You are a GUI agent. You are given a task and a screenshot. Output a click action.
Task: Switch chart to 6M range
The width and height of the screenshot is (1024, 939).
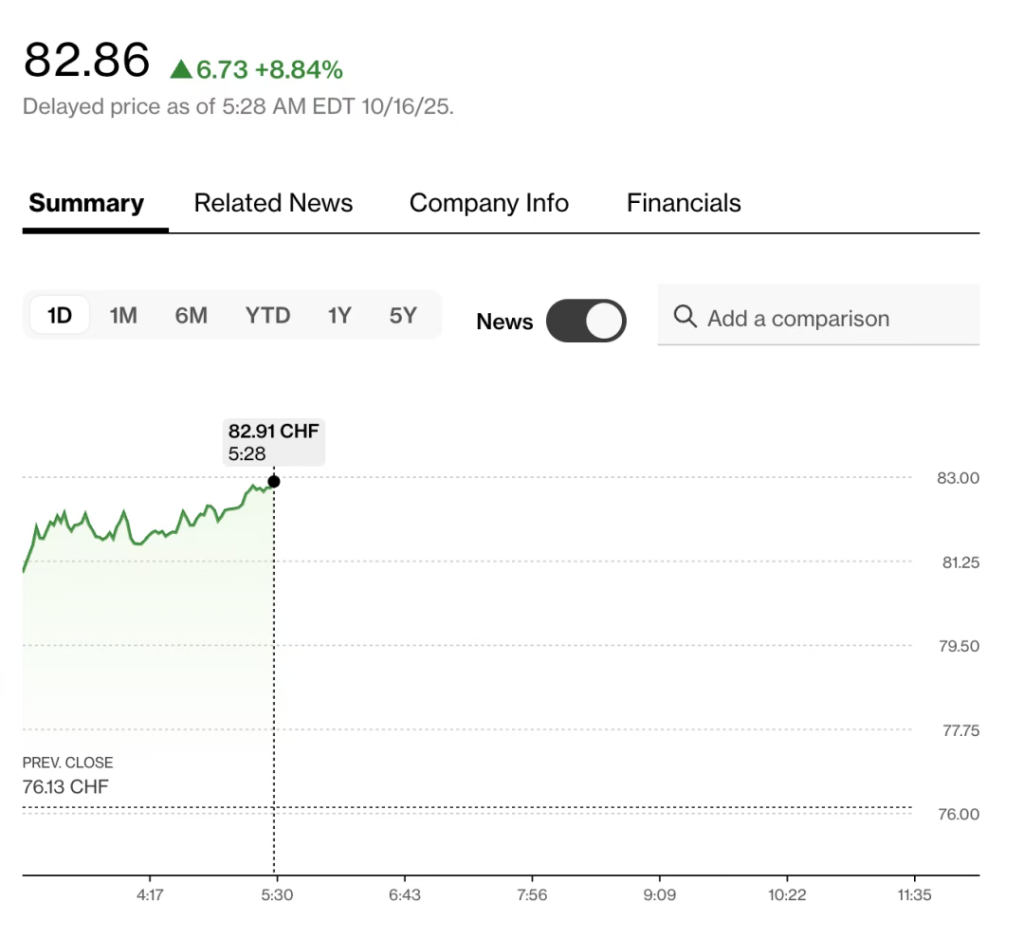(191, 316)
